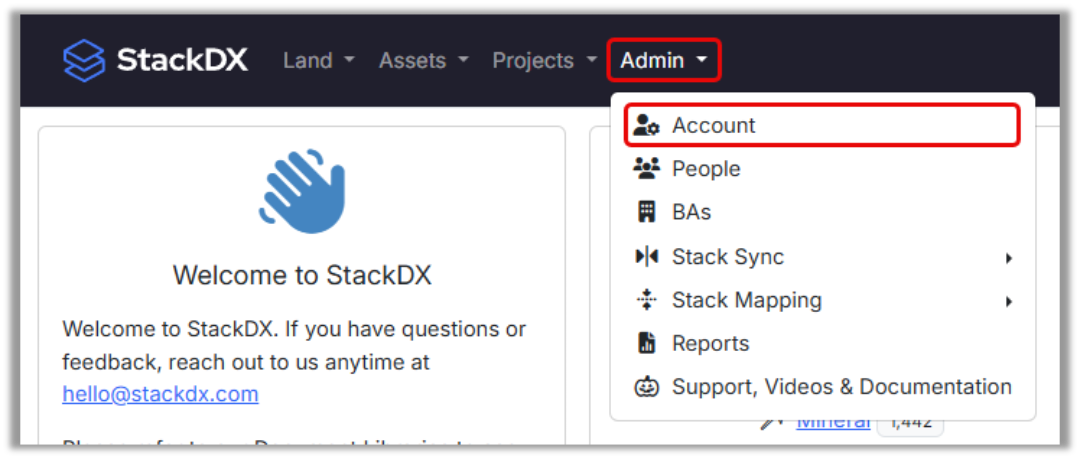The width and height of the screenshot is (1080, 459).
Task: Click the Reports document chart icon
Action: point(647,343)
